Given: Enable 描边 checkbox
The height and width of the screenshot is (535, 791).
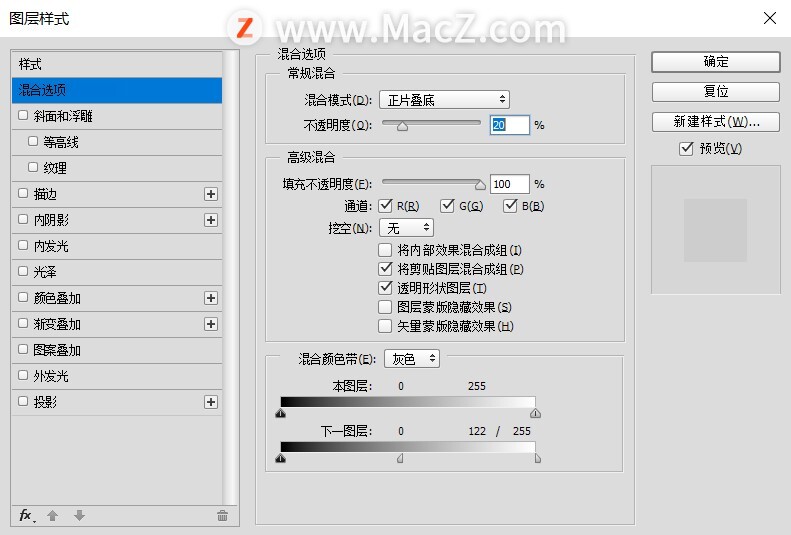Looking at the screenshot, I should click(x=23, y=193).
